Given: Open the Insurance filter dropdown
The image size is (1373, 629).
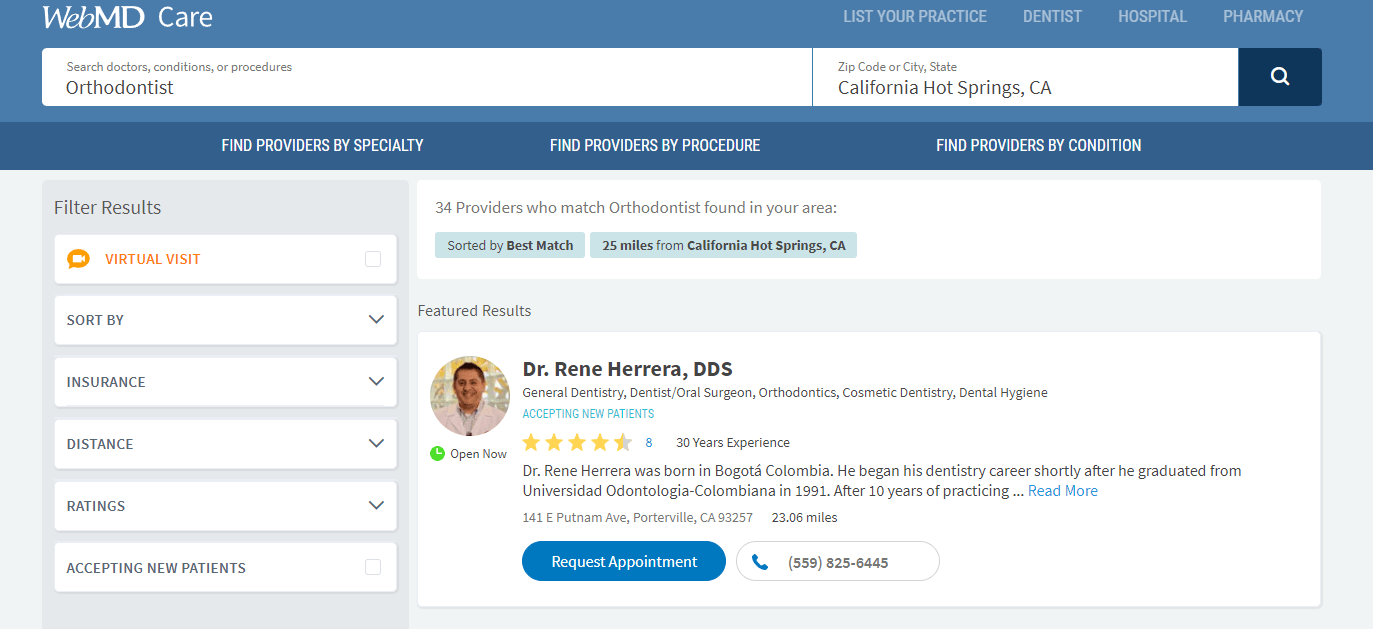Looking at the screenshot, I should coord(377,381).
